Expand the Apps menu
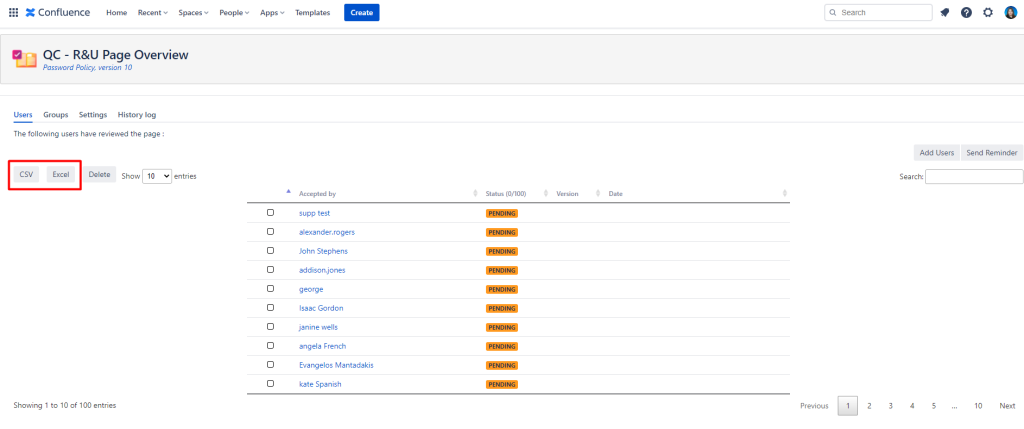This screenshot has height=429, width=1024. click(272, 13)
